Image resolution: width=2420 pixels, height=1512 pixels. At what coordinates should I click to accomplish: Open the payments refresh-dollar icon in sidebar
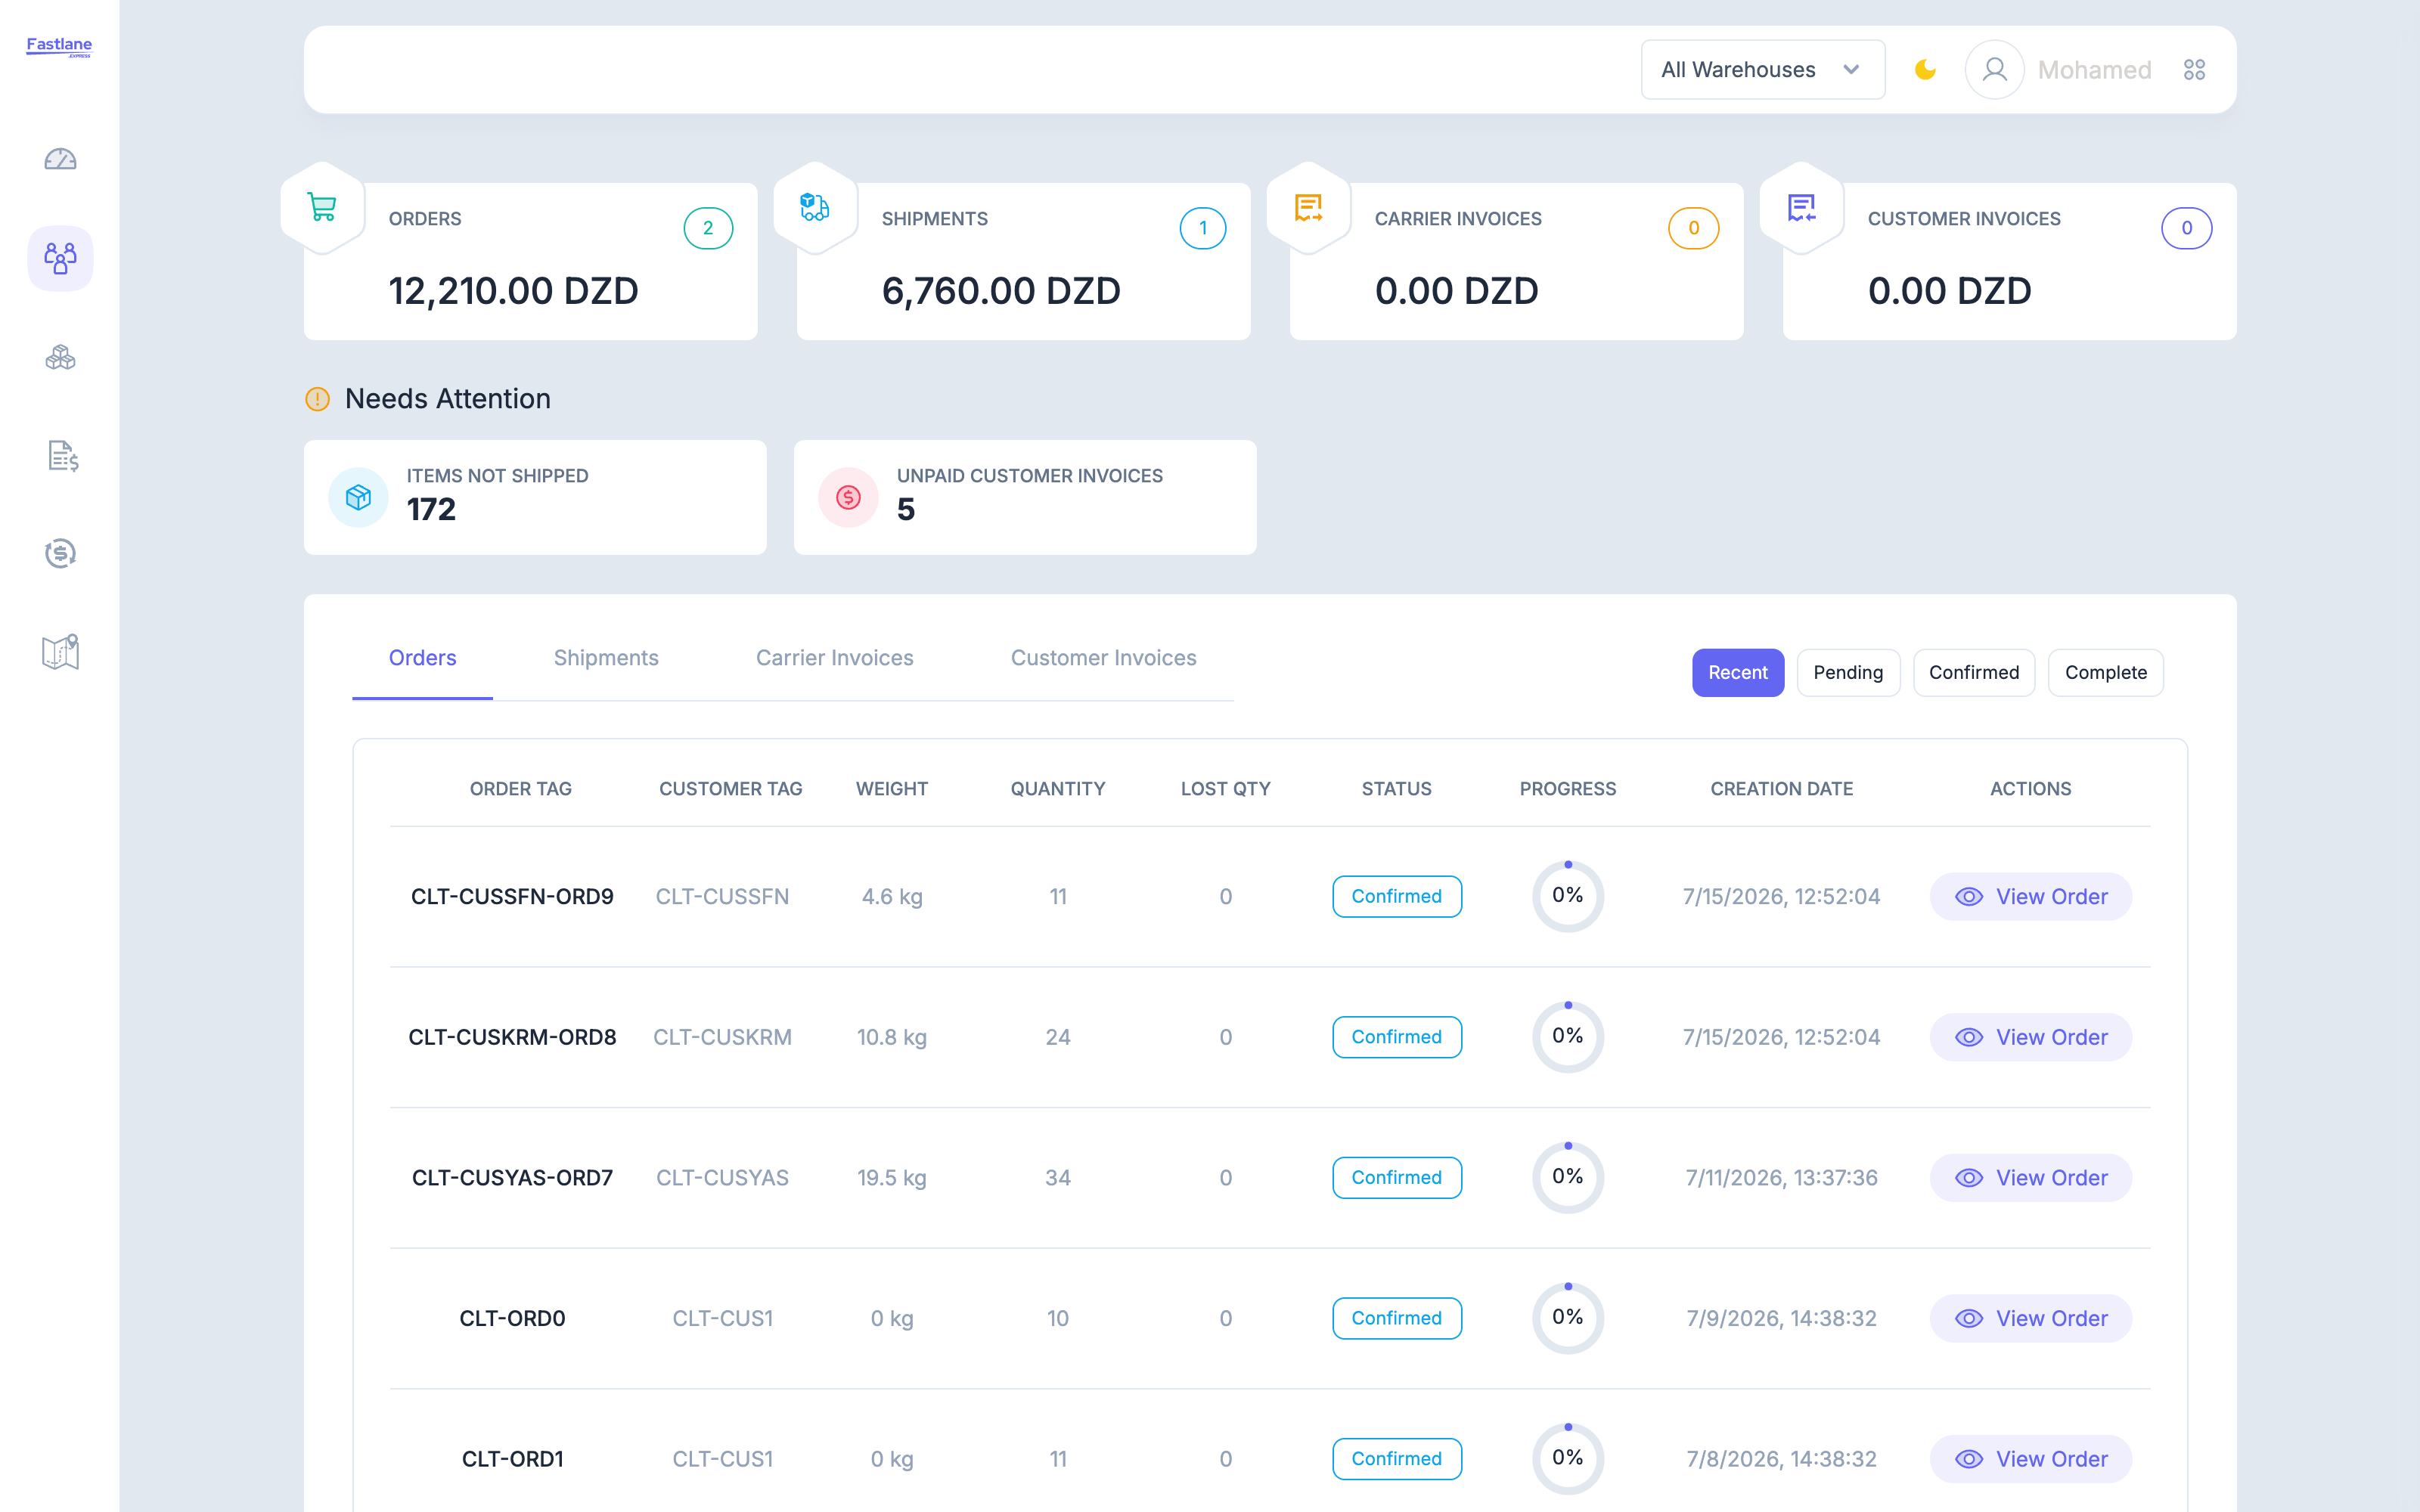pos(60,553)
